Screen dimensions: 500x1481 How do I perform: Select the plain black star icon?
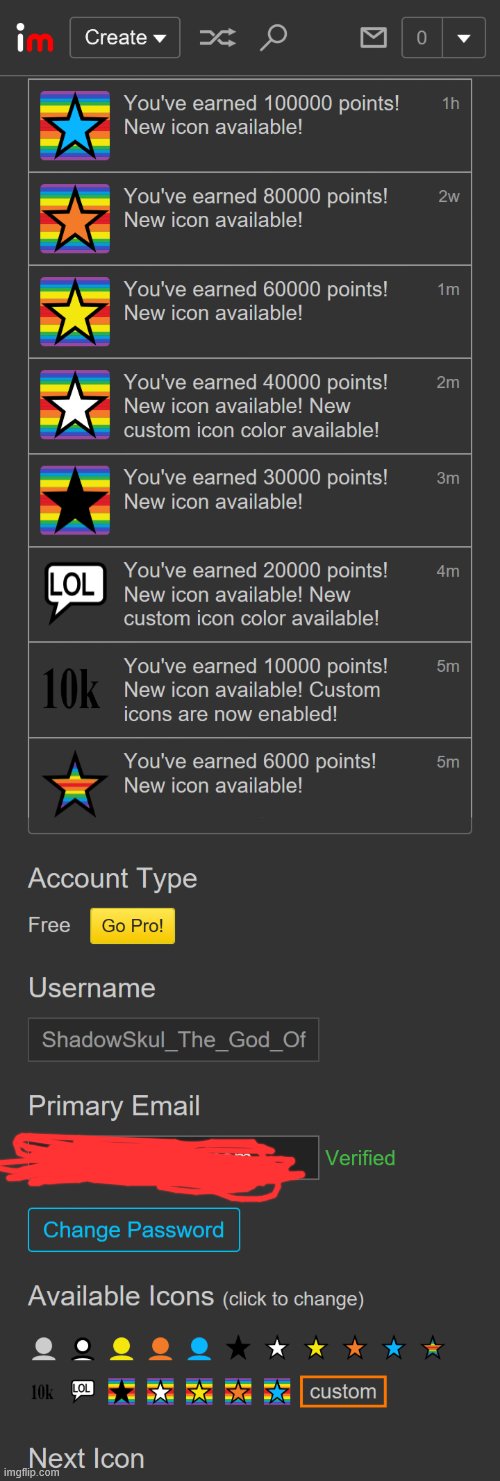coord(238,1348)
